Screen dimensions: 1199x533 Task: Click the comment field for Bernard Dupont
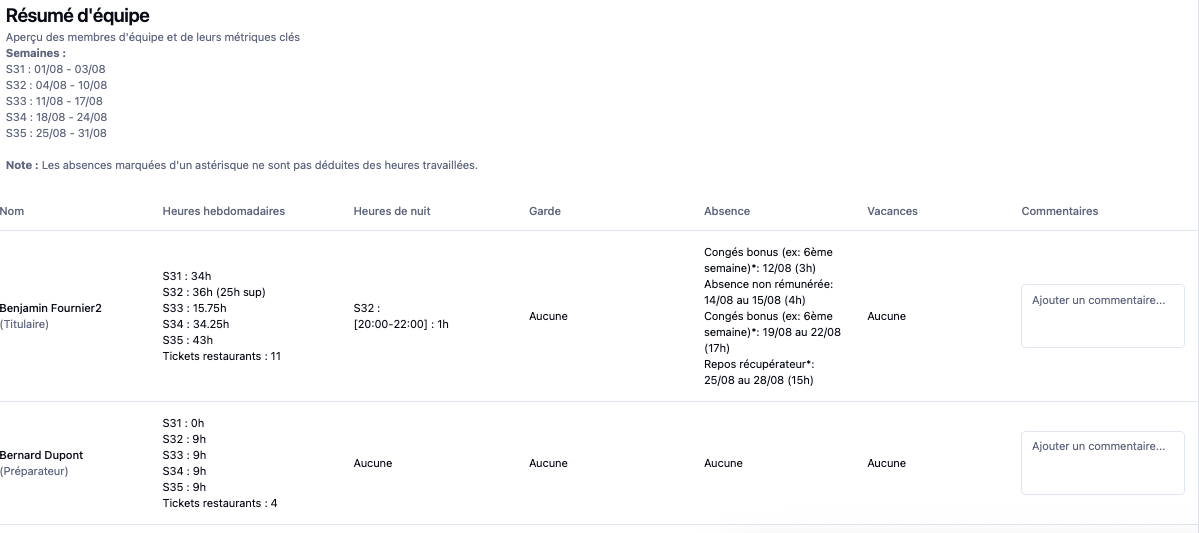click(x=1102, y=463)
